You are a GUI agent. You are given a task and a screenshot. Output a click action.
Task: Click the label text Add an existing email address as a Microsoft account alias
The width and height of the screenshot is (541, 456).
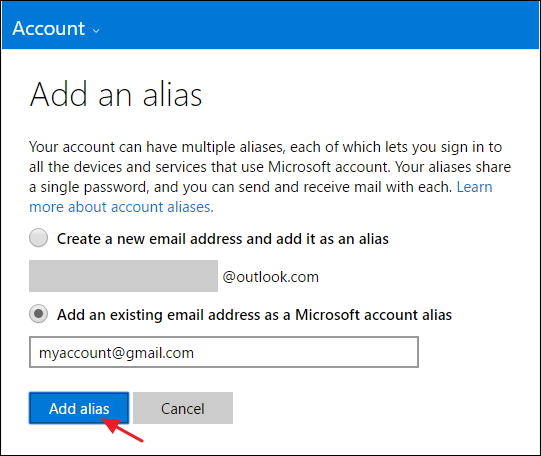[254, 315]
